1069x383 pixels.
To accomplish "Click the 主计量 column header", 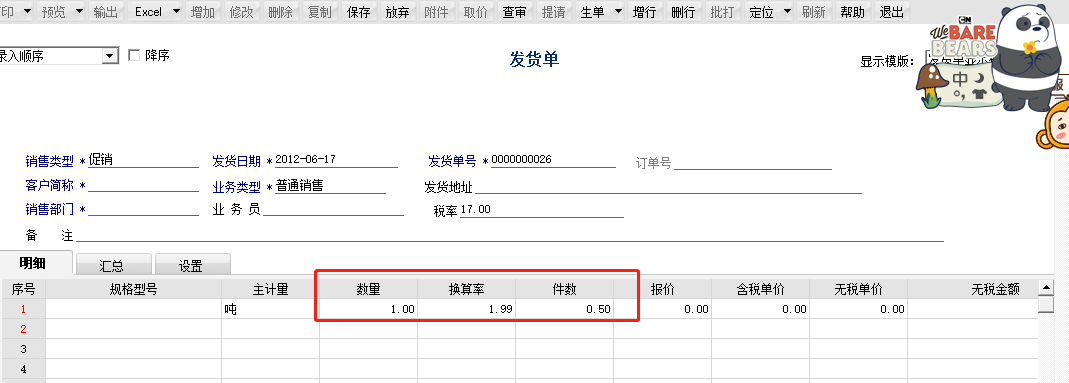I will point(271,290).
